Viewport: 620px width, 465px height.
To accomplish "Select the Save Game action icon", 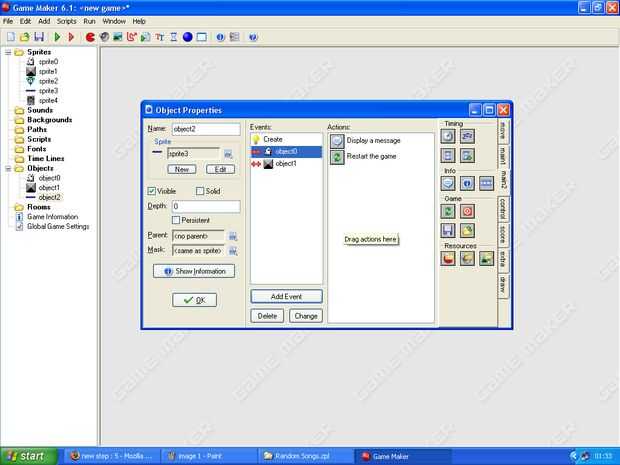I will pos(448,231).
